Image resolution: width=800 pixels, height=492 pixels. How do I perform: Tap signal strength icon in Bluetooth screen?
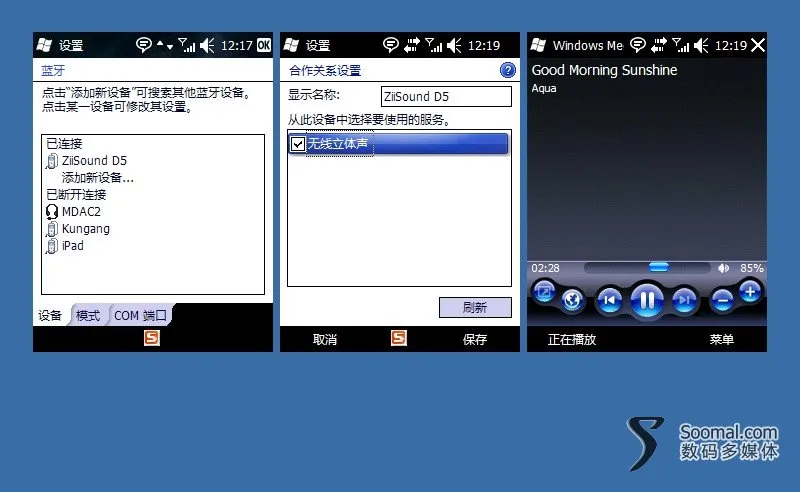(187, 45)
